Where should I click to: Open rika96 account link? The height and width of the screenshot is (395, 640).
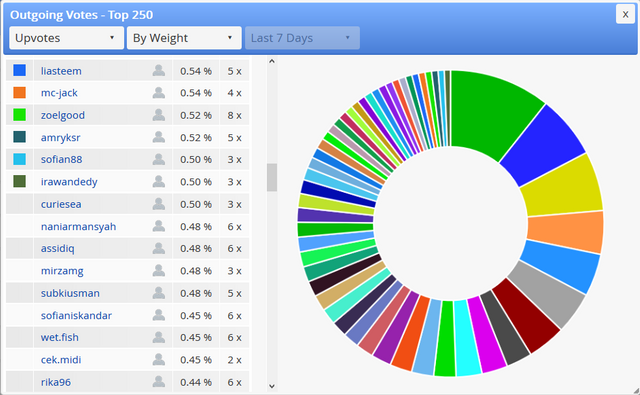[56, 382]
